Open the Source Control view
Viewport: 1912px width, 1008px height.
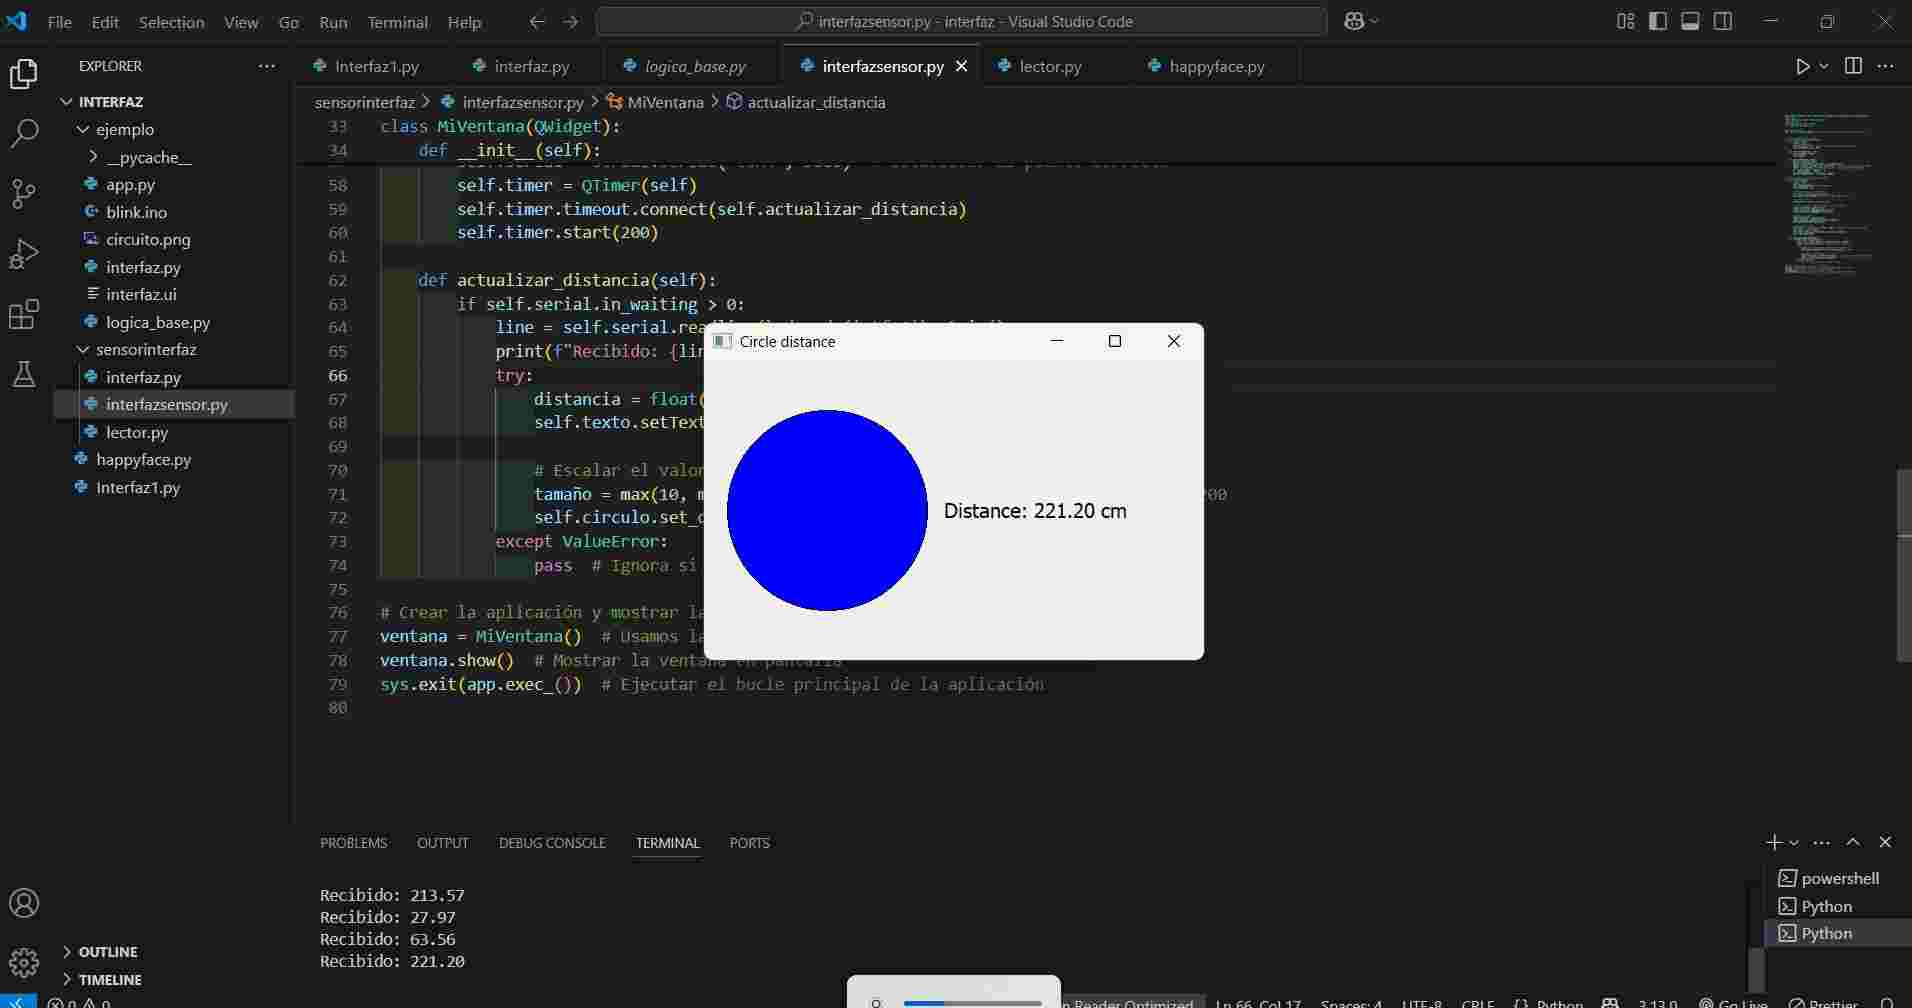pyautogui.click(x=24, y=194)
